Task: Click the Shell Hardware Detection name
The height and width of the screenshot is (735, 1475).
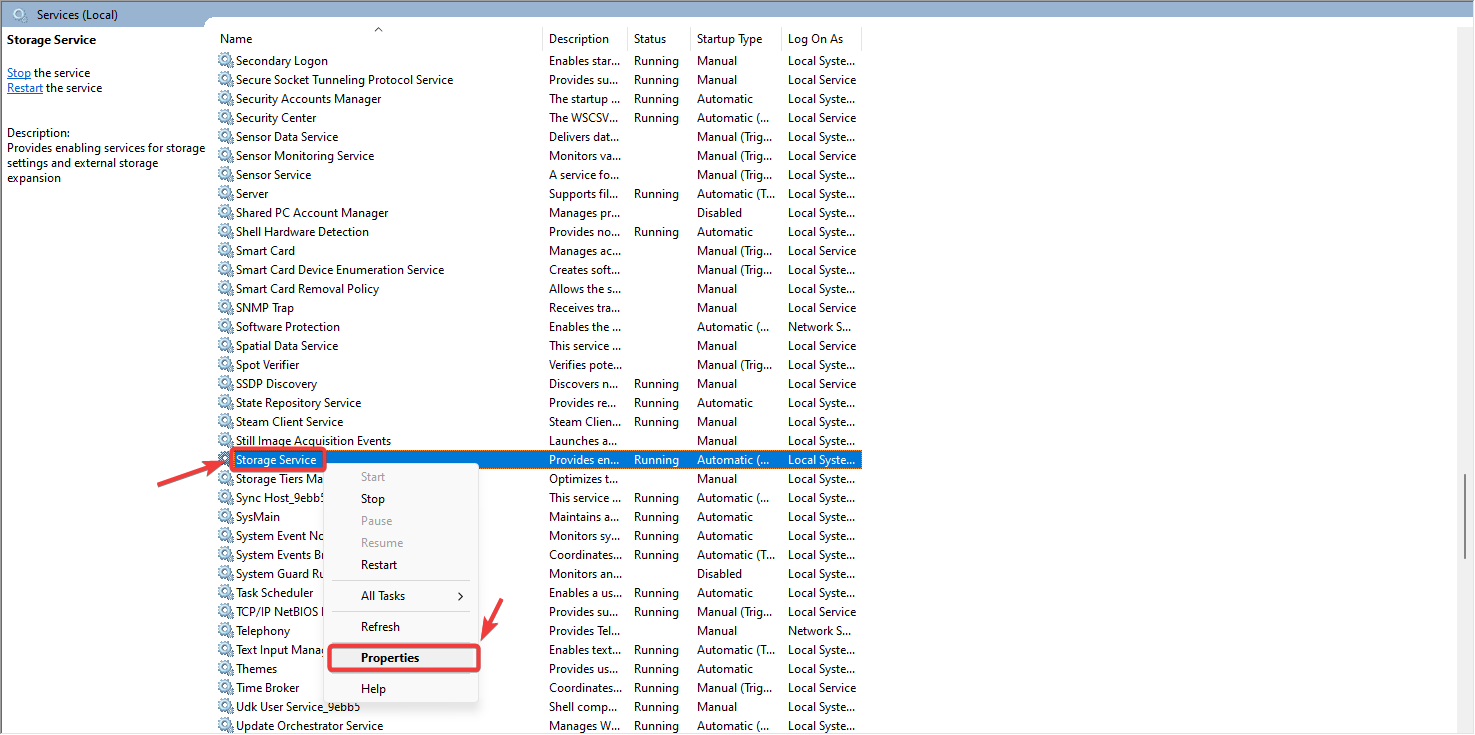Action: coord(302,232)
